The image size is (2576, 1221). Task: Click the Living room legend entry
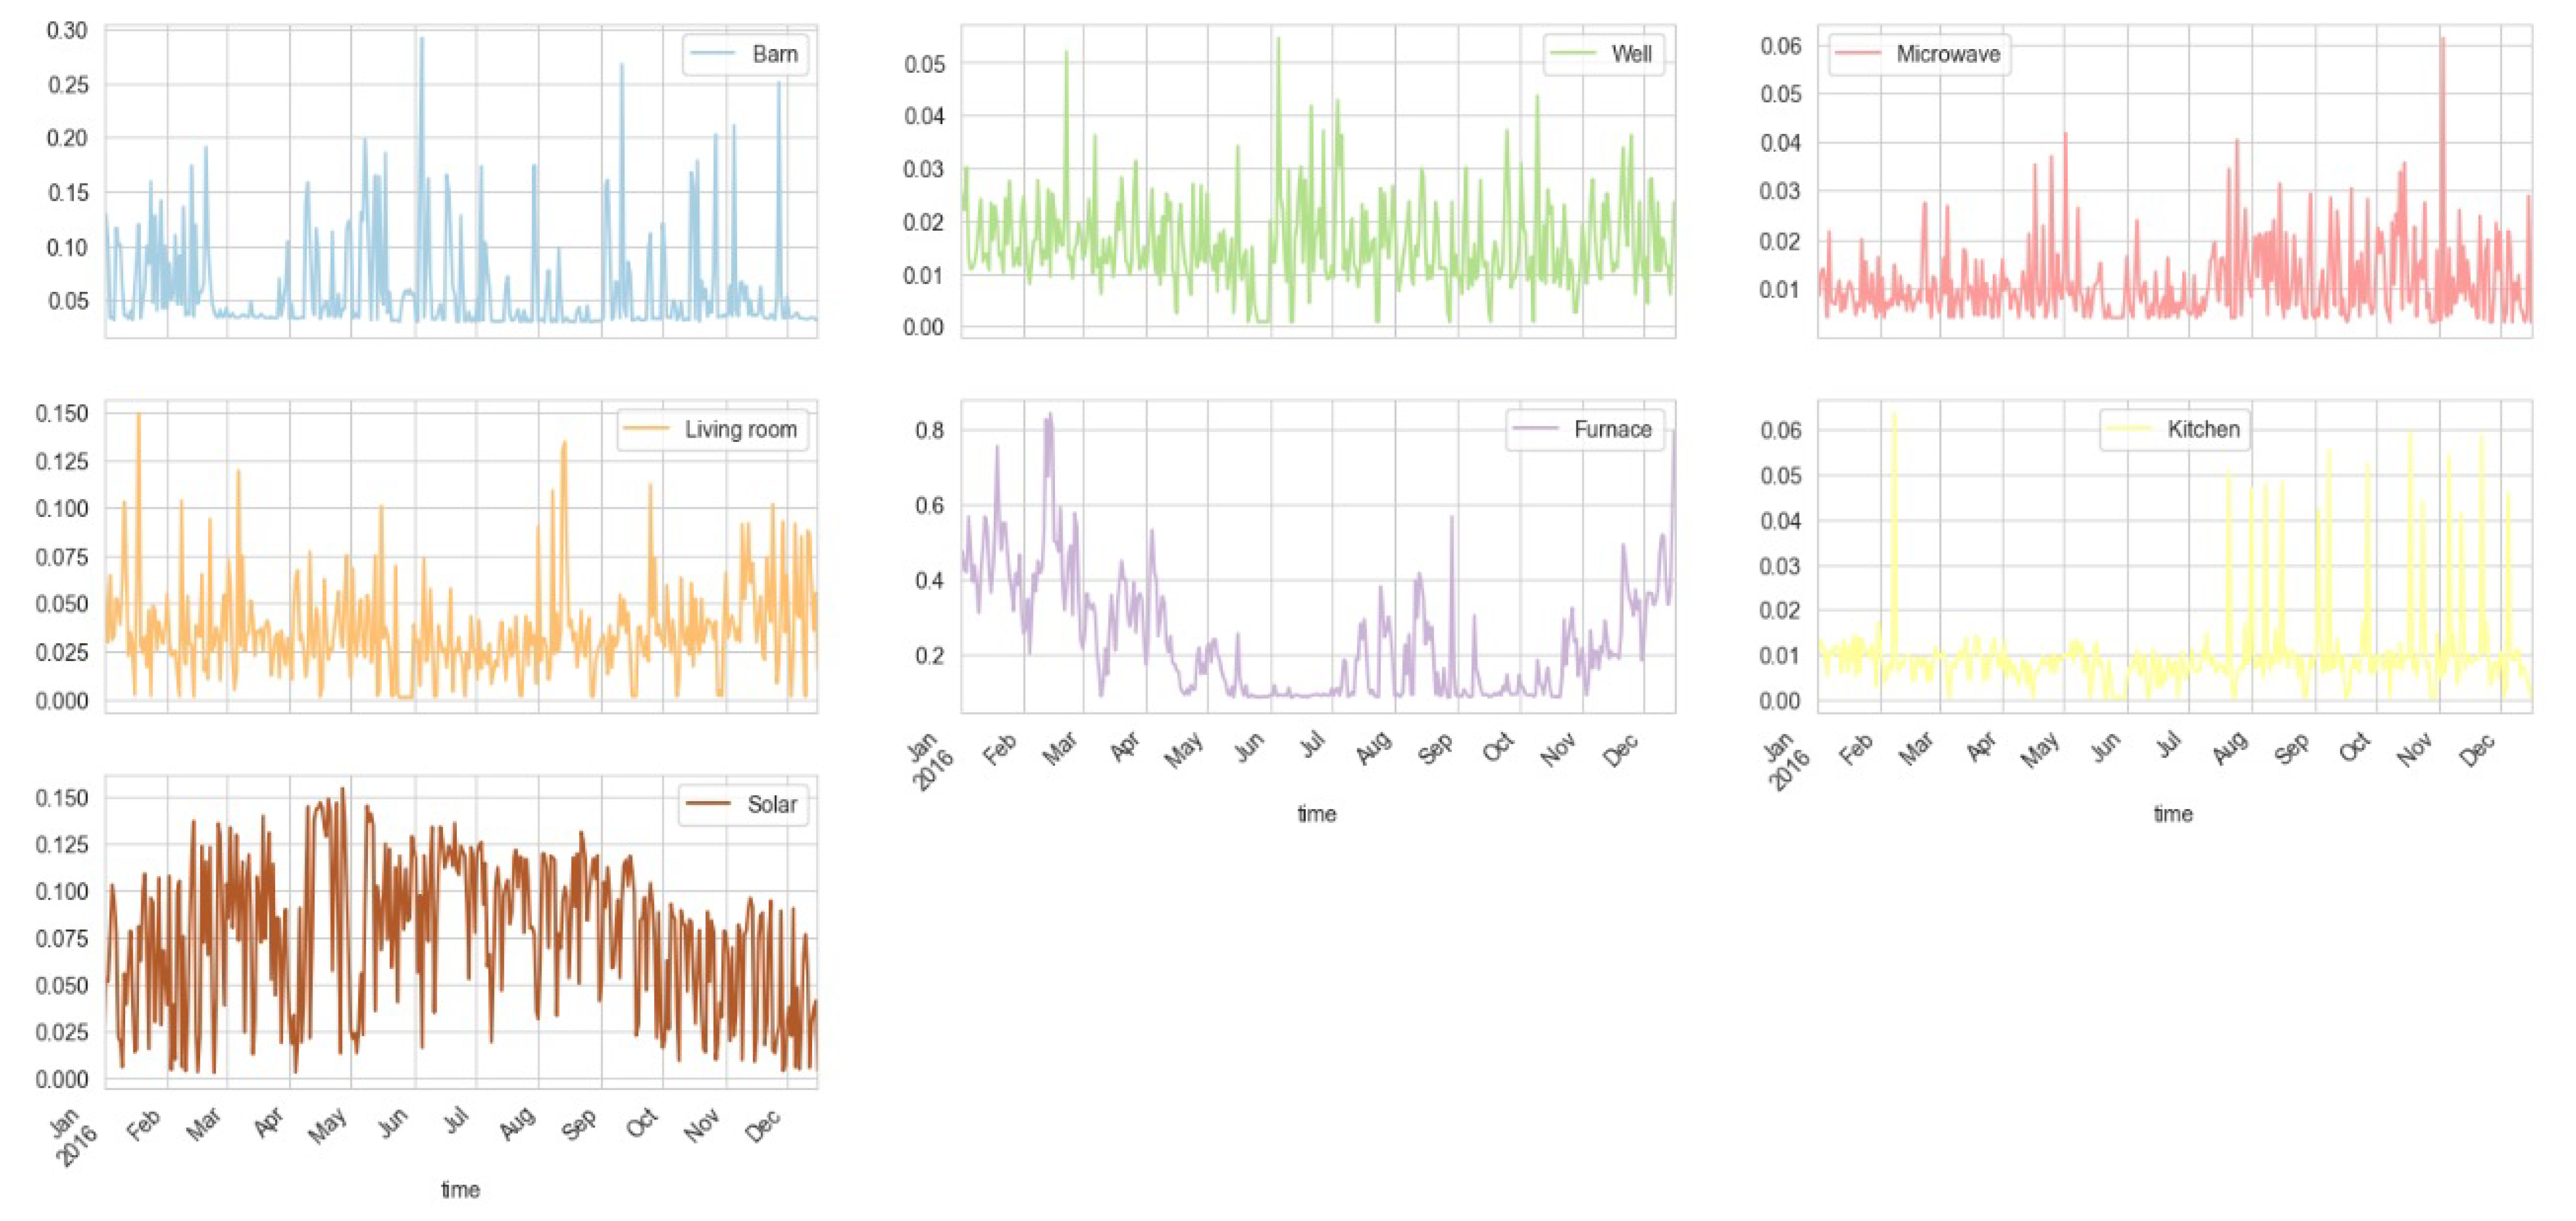tap(740, 429)
